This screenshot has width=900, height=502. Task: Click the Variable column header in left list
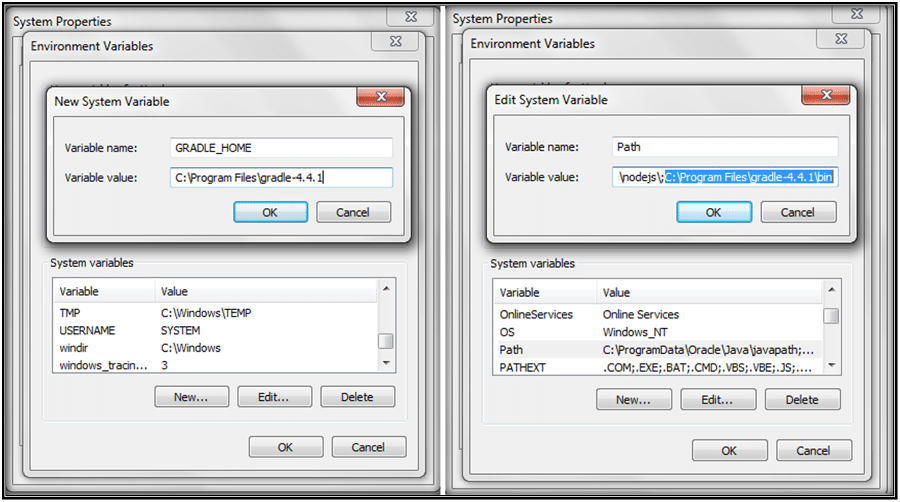click(104, 291)
